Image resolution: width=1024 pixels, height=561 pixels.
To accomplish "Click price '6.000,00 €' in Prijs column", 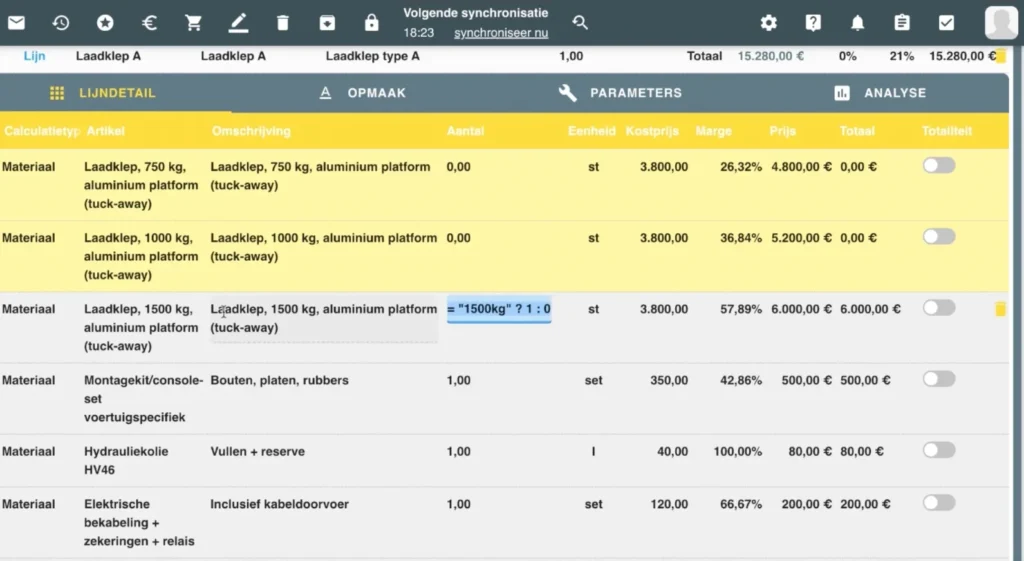I will 801,310.
